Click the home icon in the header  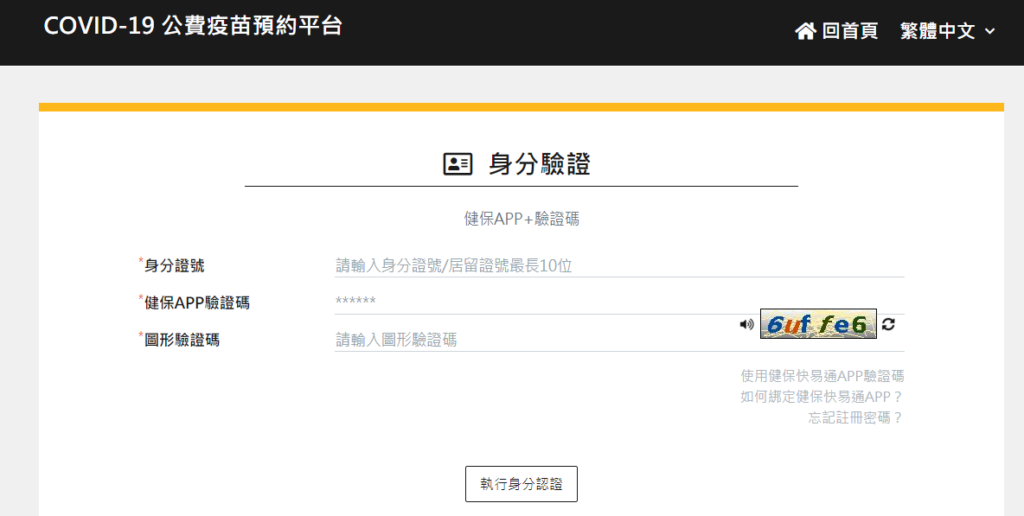[805, 31]
